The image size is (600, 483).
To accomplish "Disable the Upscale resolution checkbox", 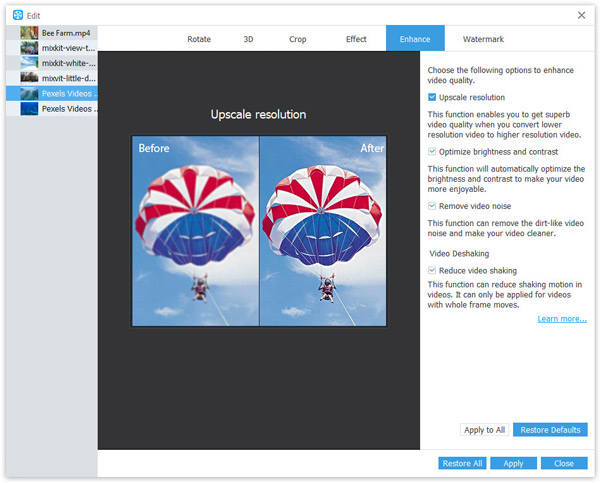I will [x=432, y=97].
